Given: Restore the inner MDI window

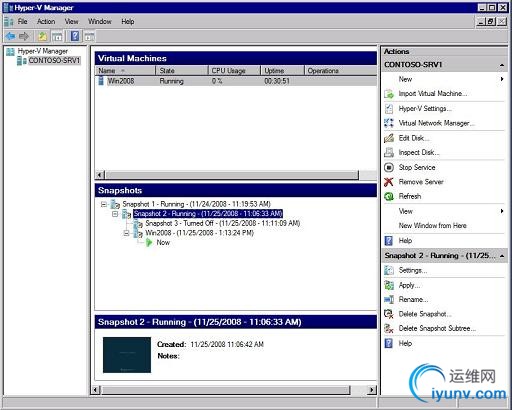Looking at the screenshot, I should click(491, 22).
